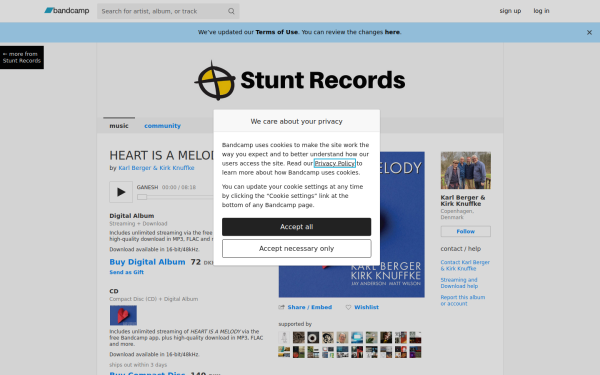
Task: Click the Wishlist heart icon
Action: [348, 307]
